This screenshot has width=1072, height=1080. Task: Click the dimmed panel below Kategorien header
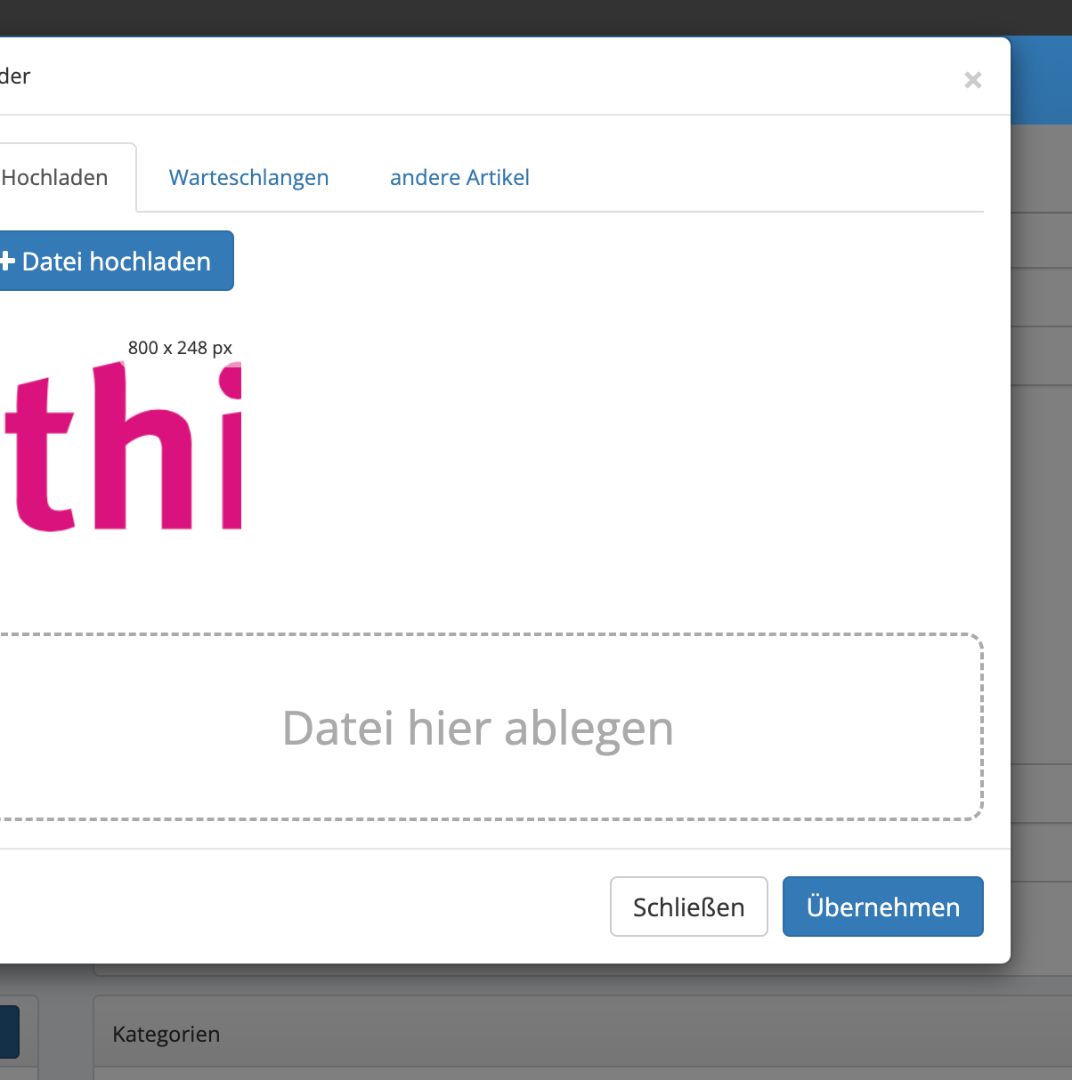pos(582,1074)
